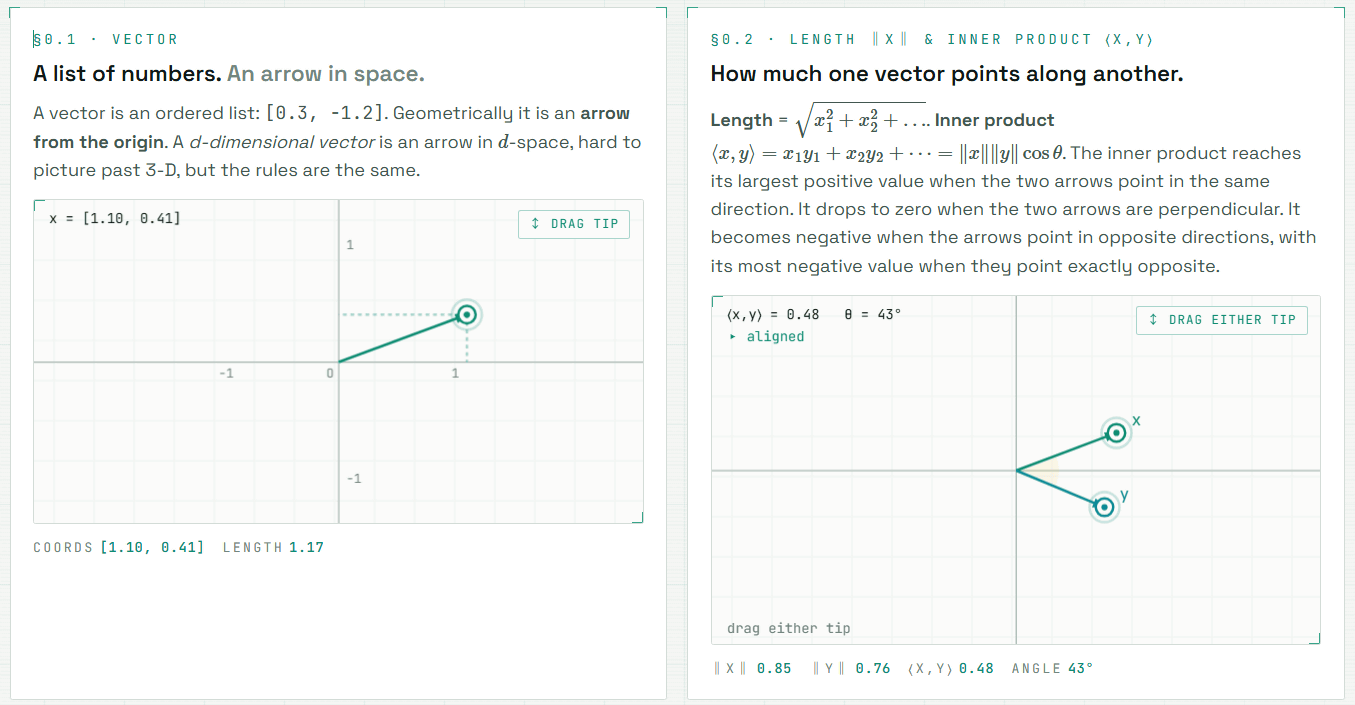Click the triangle marker beside "aligned"

click(x=733, y=337)
